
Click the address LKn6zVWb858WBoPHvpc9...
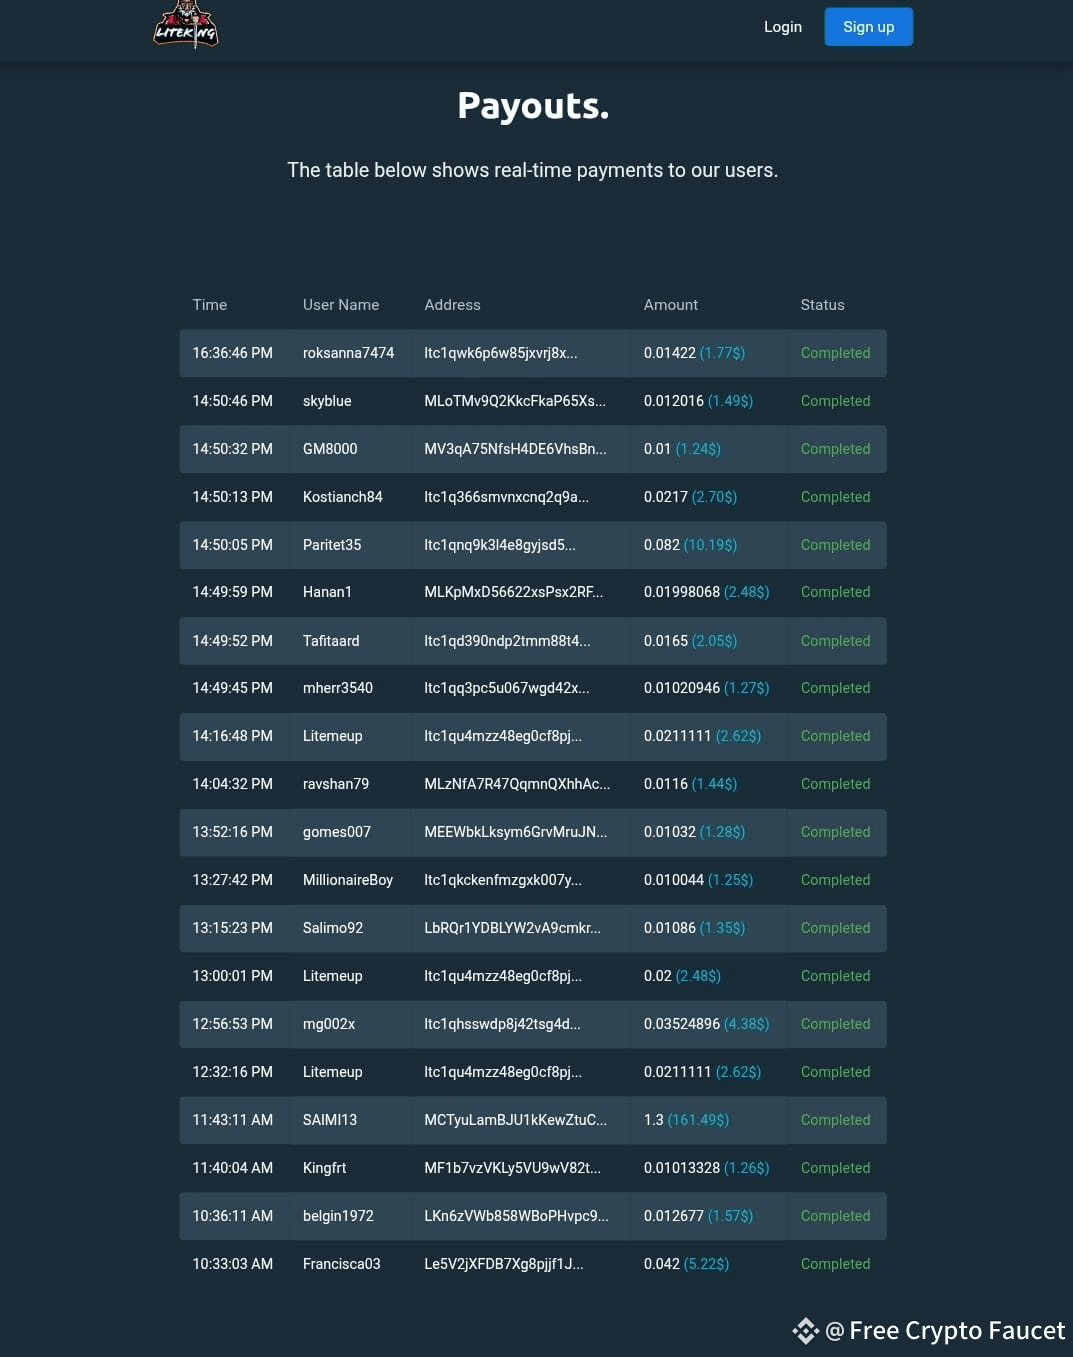click(x=516, y=1216)
